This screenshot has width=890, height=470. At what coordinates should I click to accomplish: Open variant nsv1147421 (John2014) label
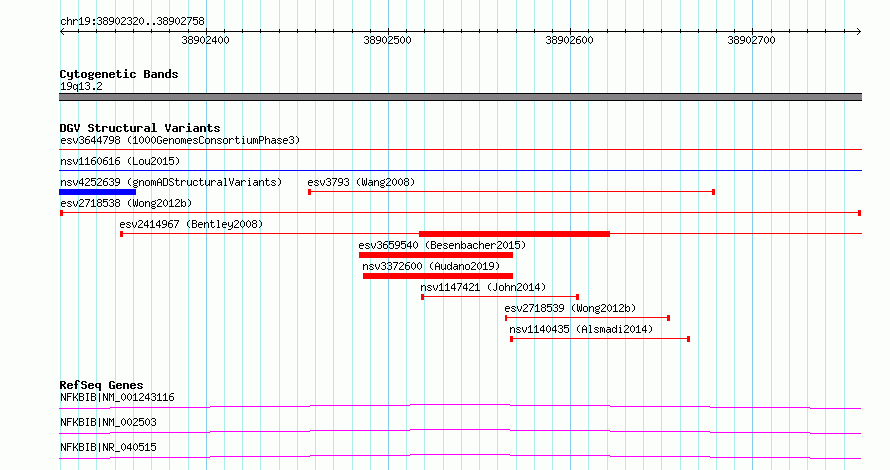coord(483,287)
